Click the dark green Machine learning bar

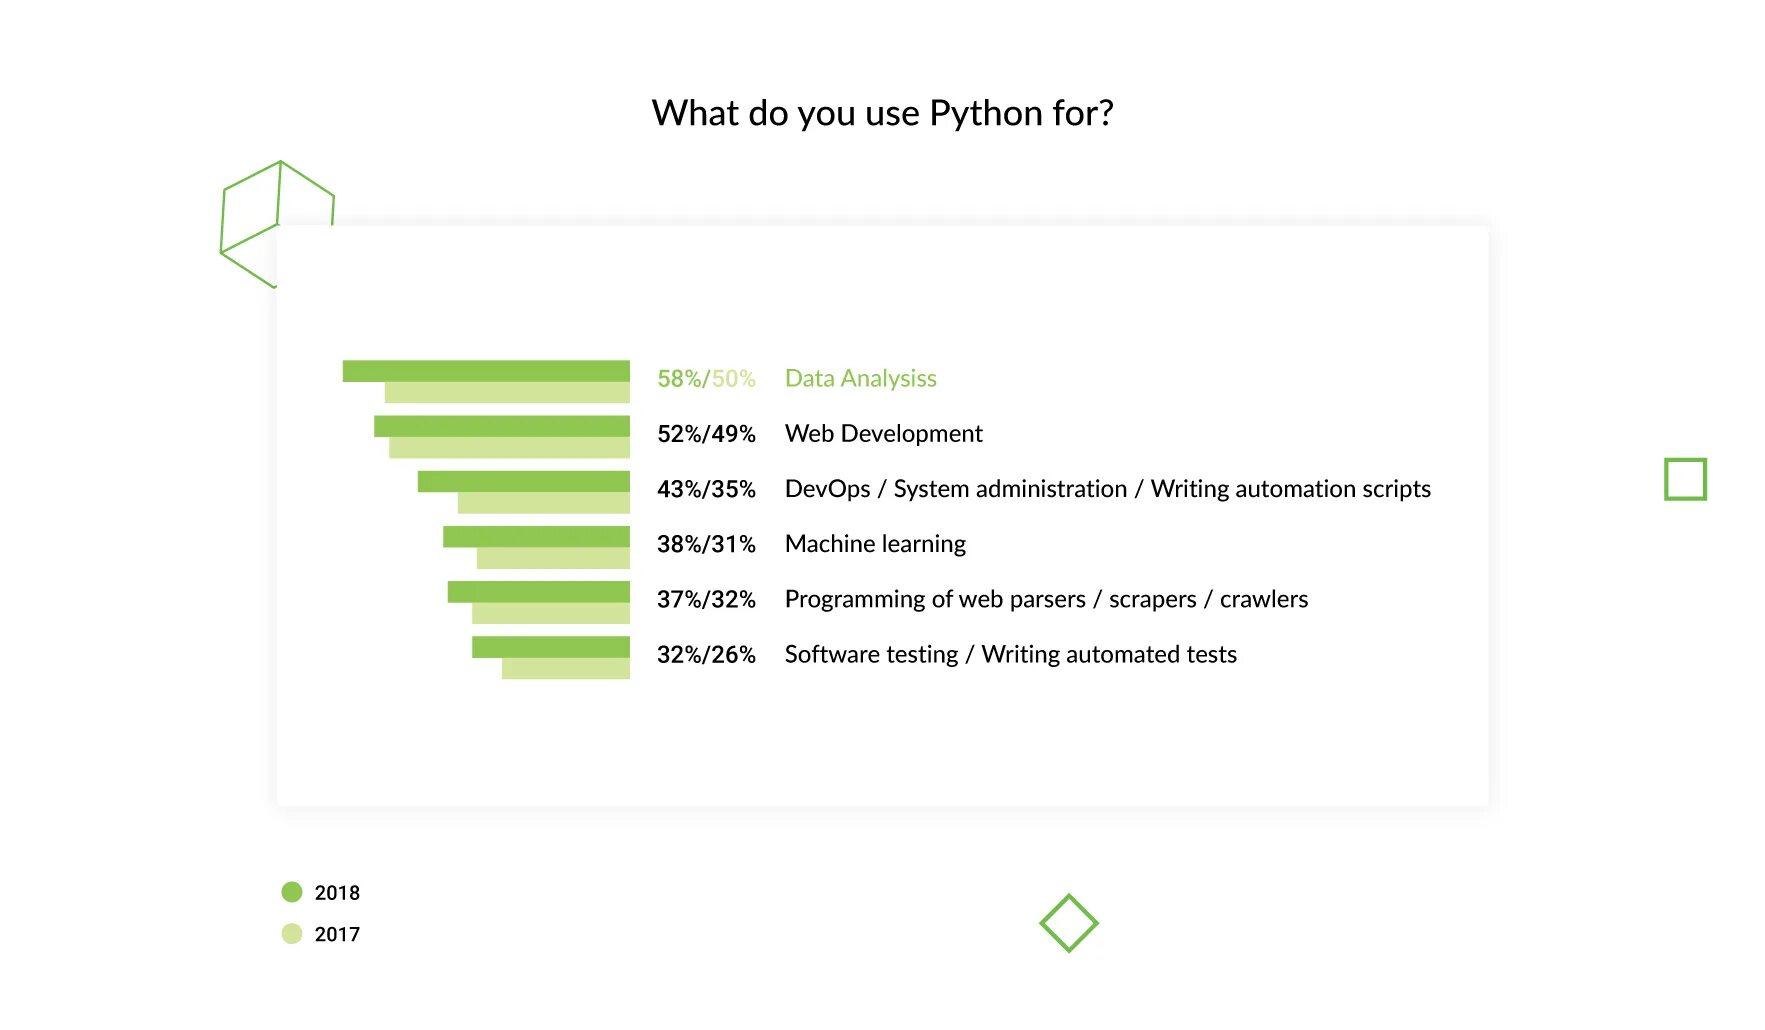pyautogui.click(x=536, y=537)
